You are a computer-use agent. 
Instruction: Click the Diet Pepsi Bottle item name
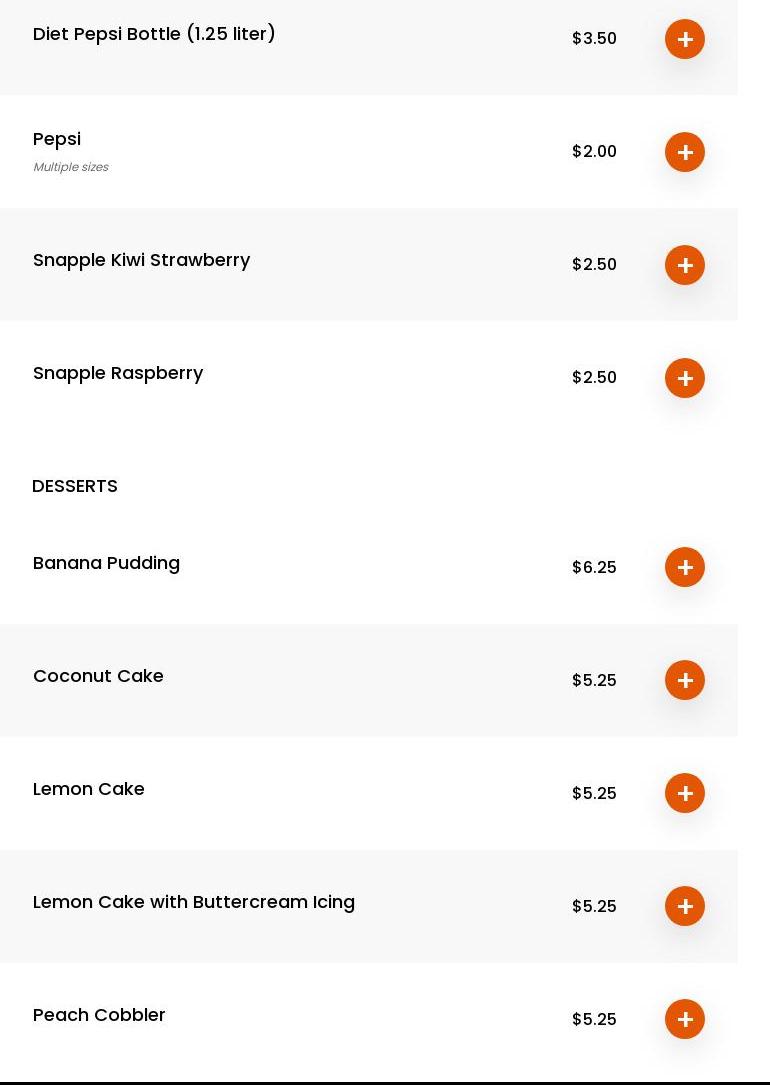coord(154,34)
